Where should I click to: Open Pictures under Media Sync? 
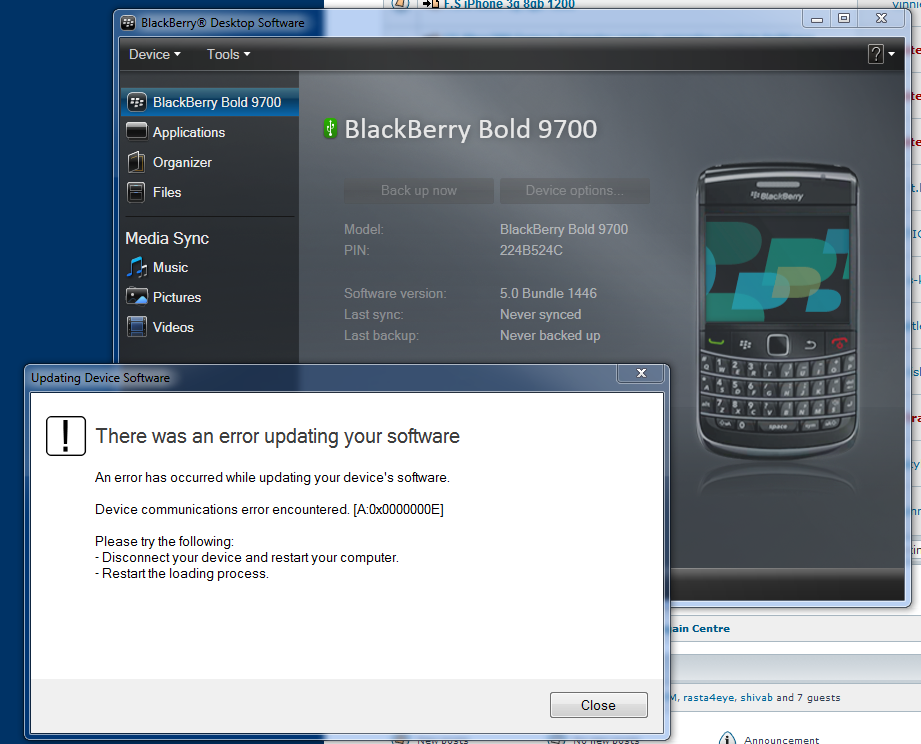click(x=177, y=298)
